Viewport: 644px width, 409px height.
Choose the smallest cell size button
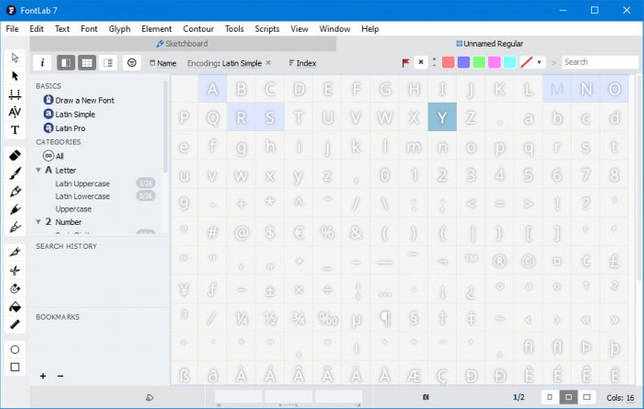tap(550, 397)
